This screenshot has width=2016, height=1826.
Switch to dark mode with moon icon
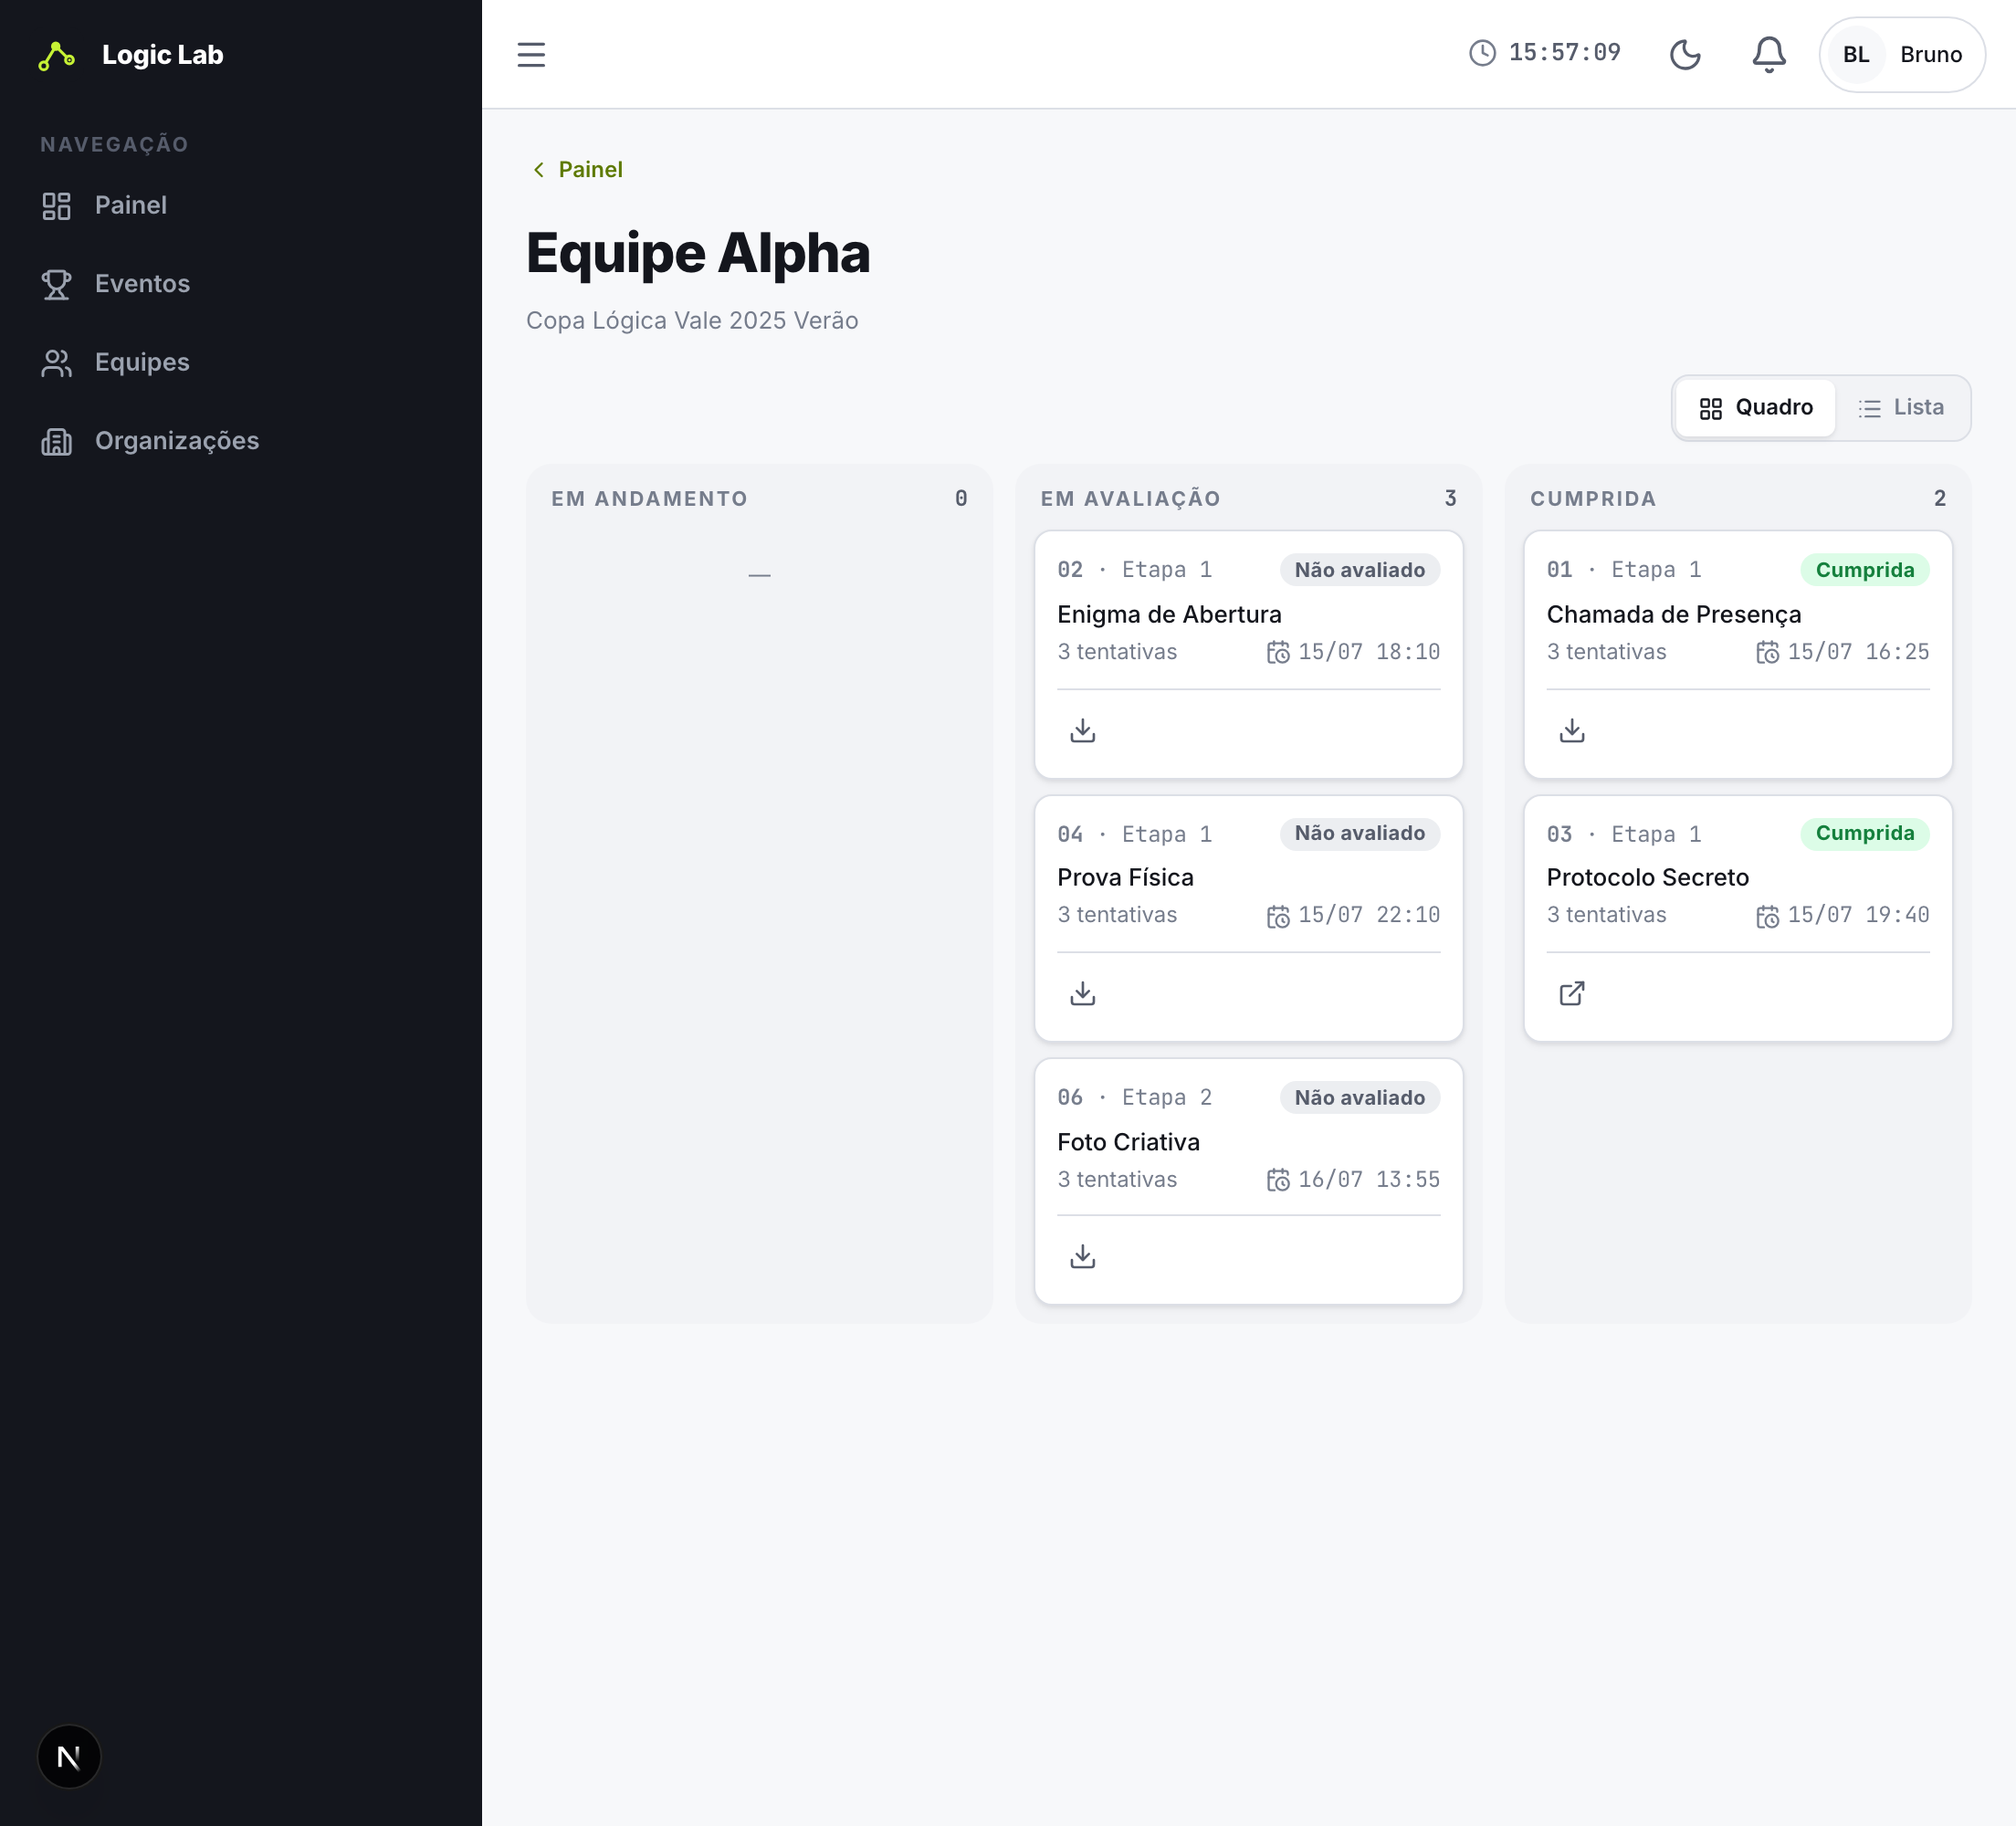click(x=1685, y=54)
